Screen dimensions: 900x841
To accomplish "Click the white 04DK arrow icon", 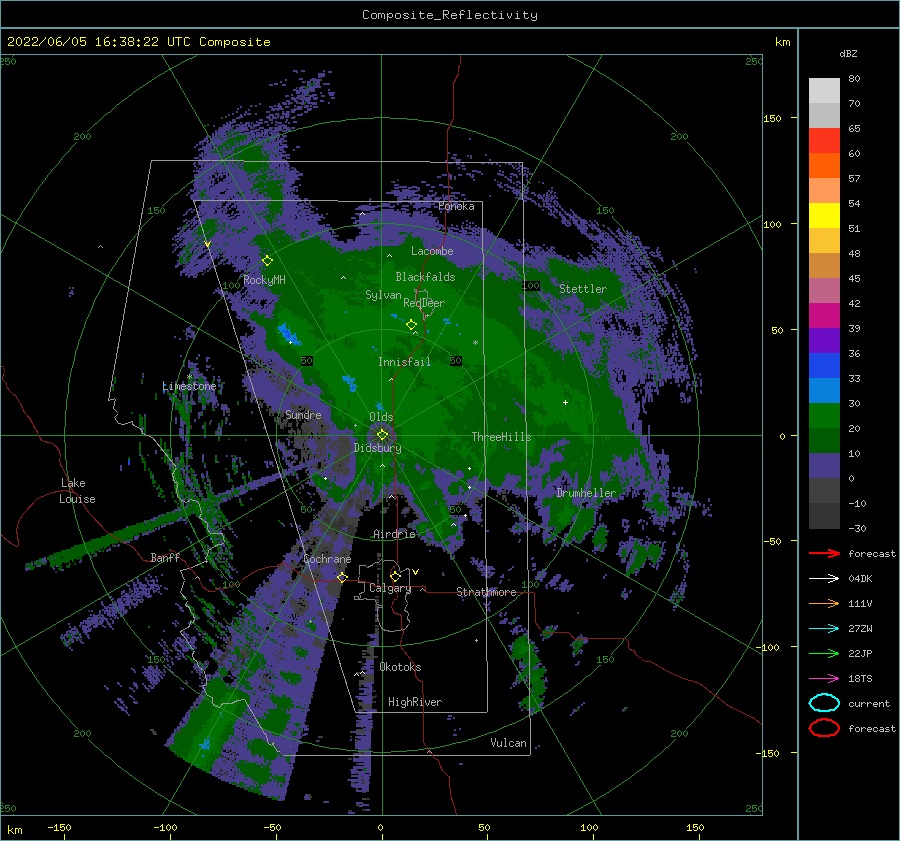I will click(x=824, y=579).
